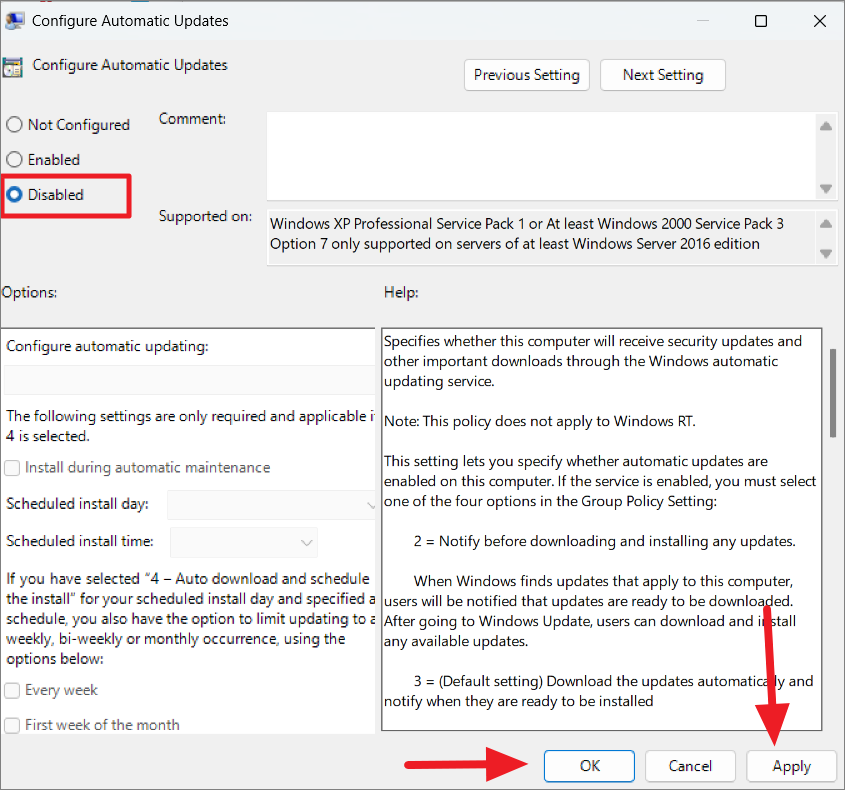
Task: Click Supported on scroll up arrow
Action: point(826,224)
